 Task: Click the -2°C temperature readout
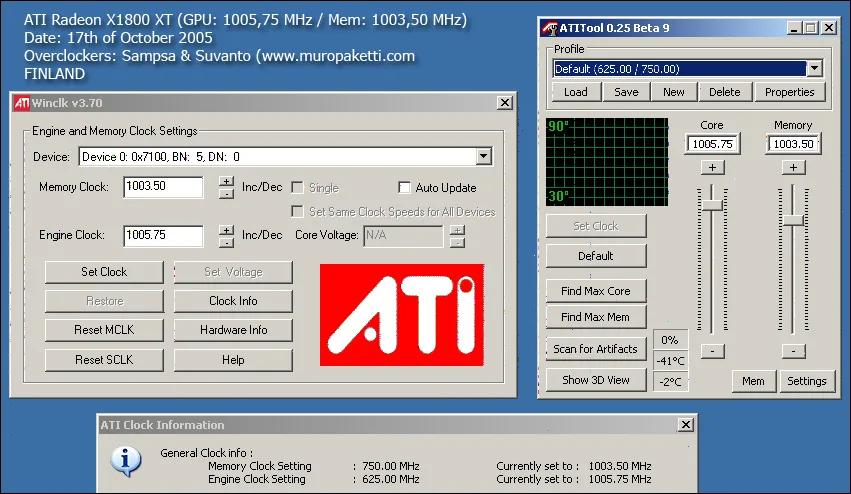click(670, 382)
